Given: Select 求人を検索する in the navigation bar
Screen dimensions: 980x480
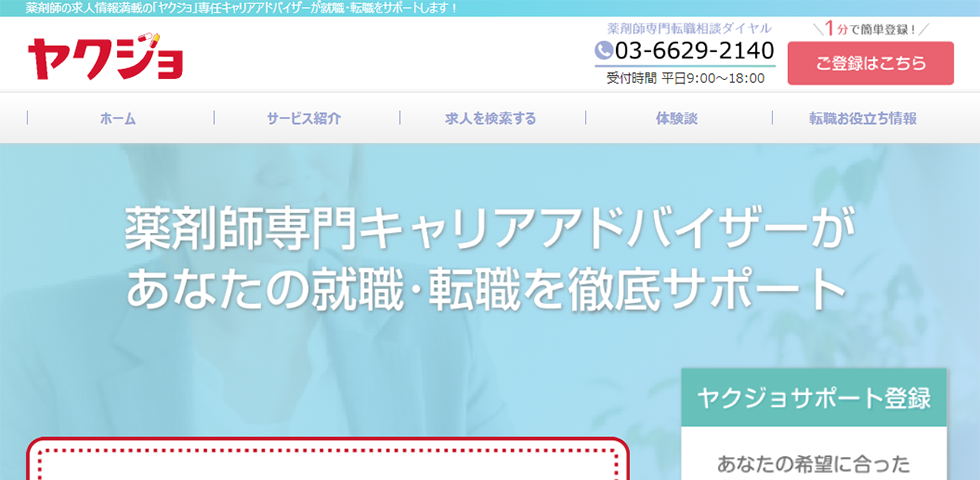Looking at the screenshot, I should (x=490, y=118).
